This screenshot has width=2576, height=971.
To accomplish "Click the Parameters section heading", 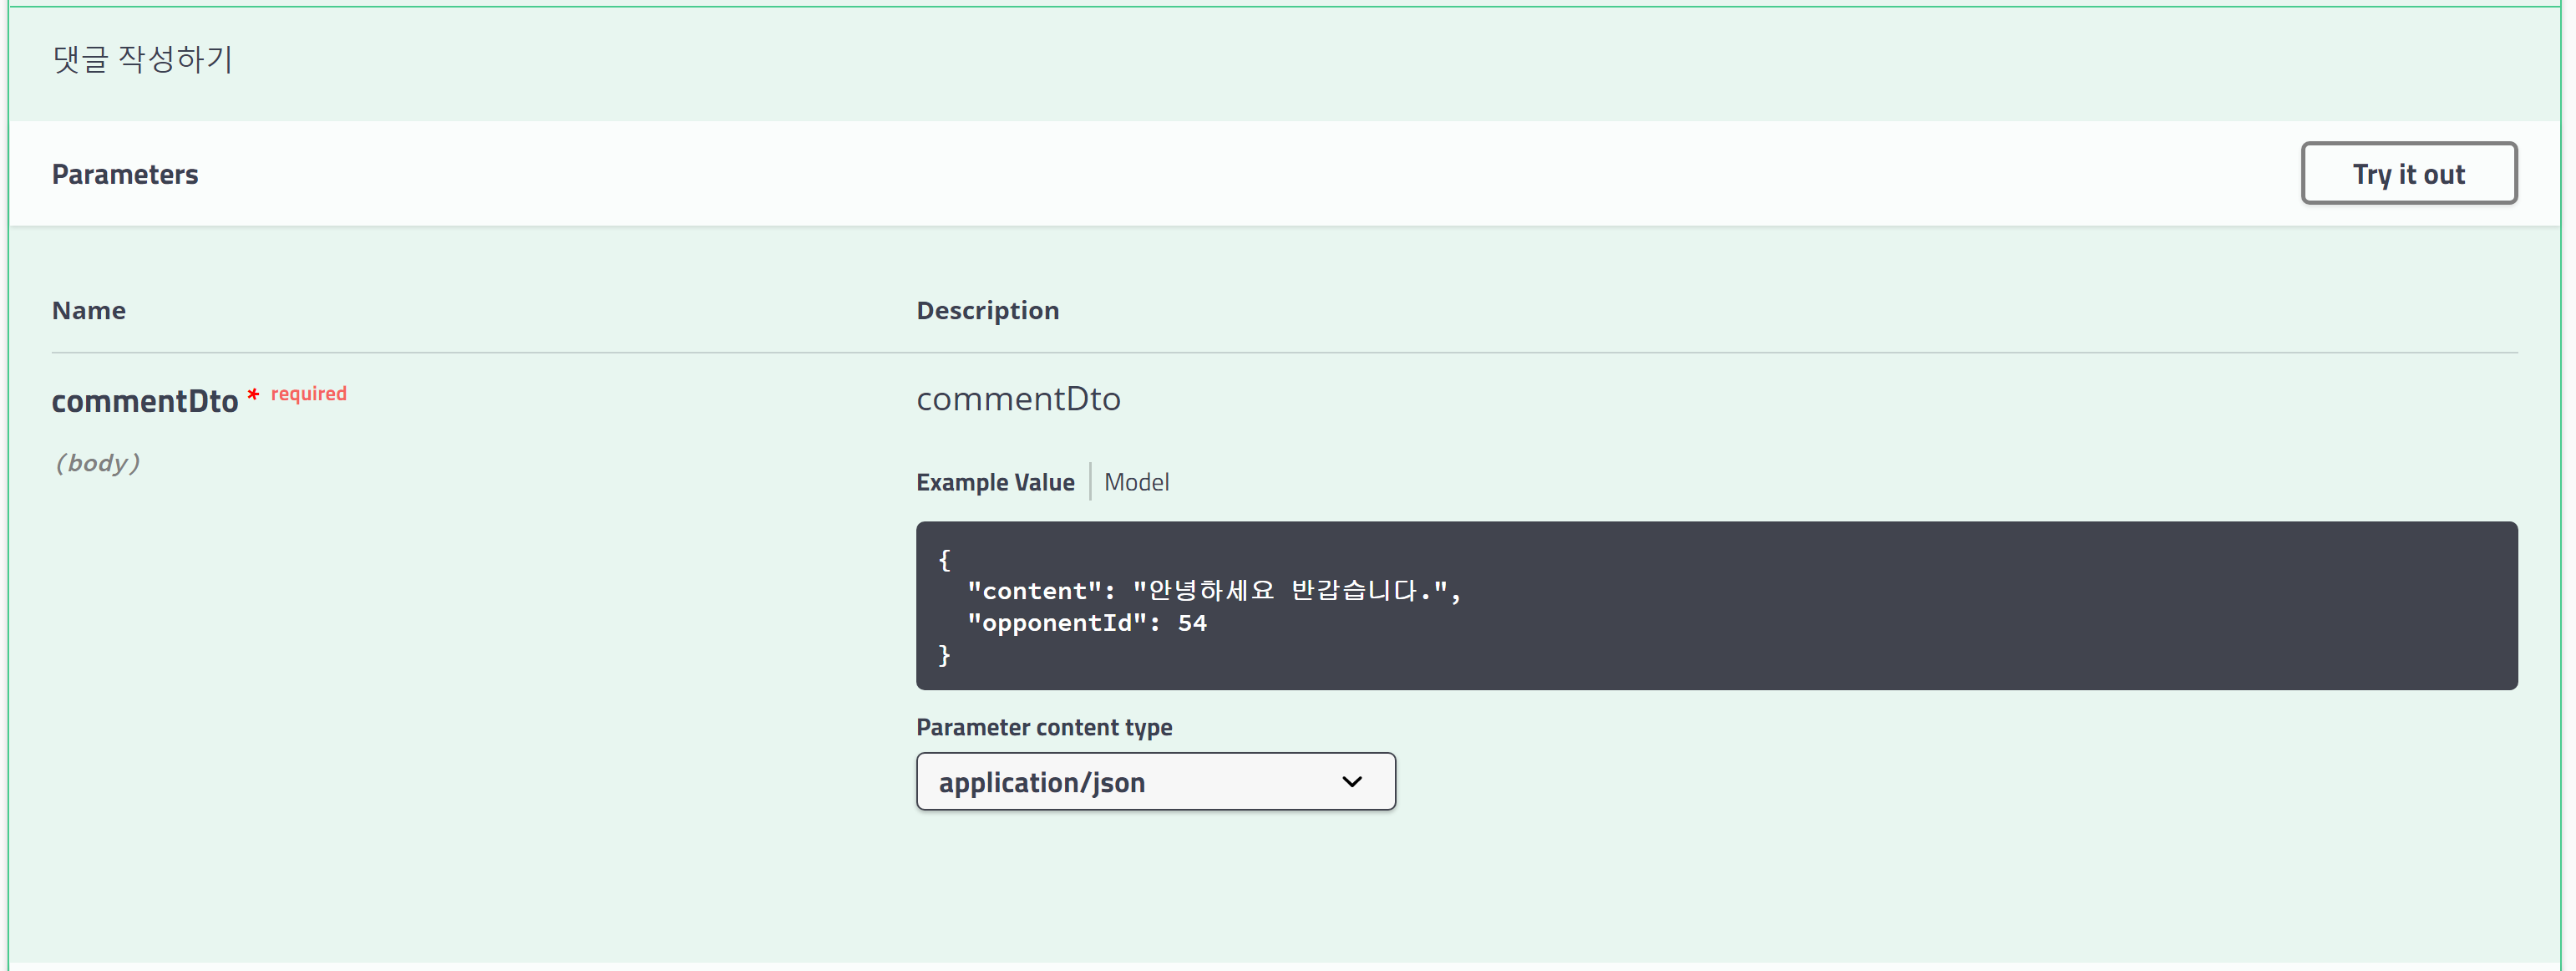I will pyautogui.click(x=125, y=174).
